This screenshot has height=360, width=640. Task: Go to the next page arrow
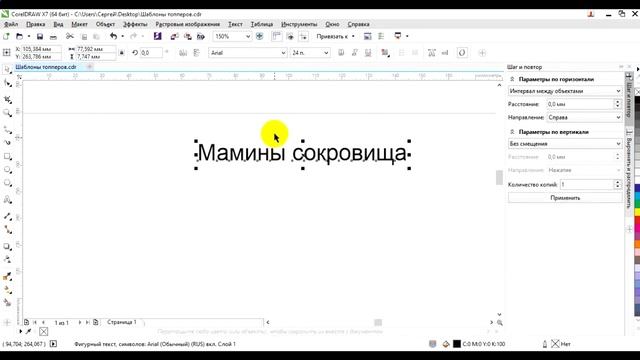79,322
